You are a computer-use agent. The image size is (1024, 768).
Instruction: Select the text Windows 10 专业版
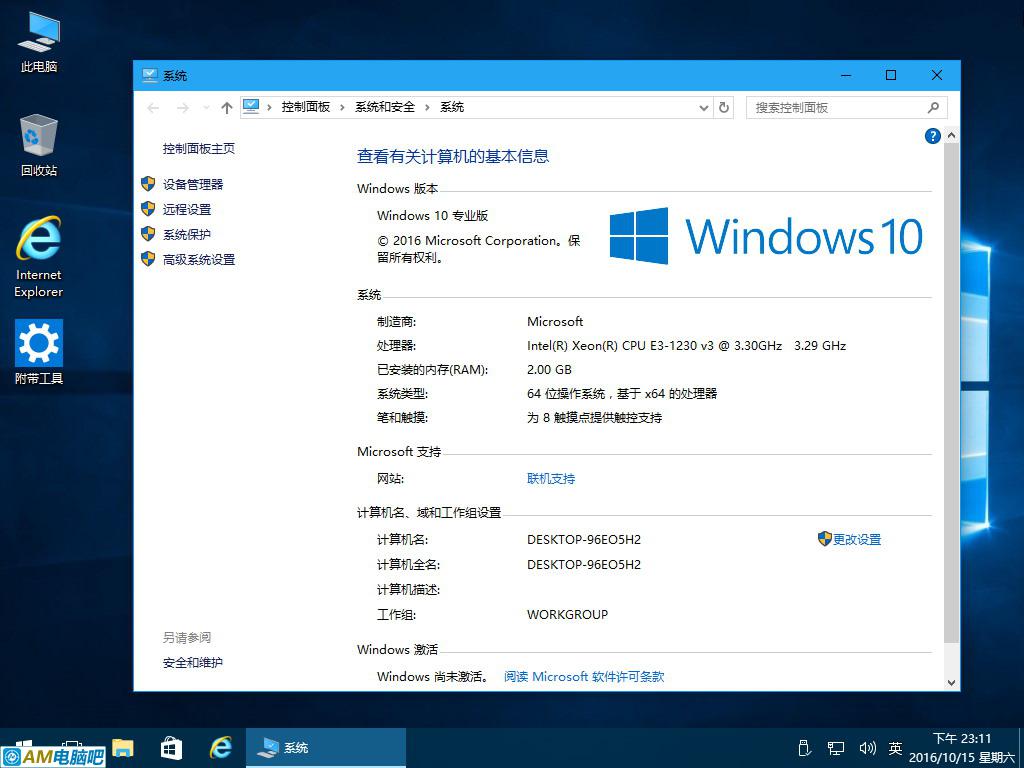[432, 216]
